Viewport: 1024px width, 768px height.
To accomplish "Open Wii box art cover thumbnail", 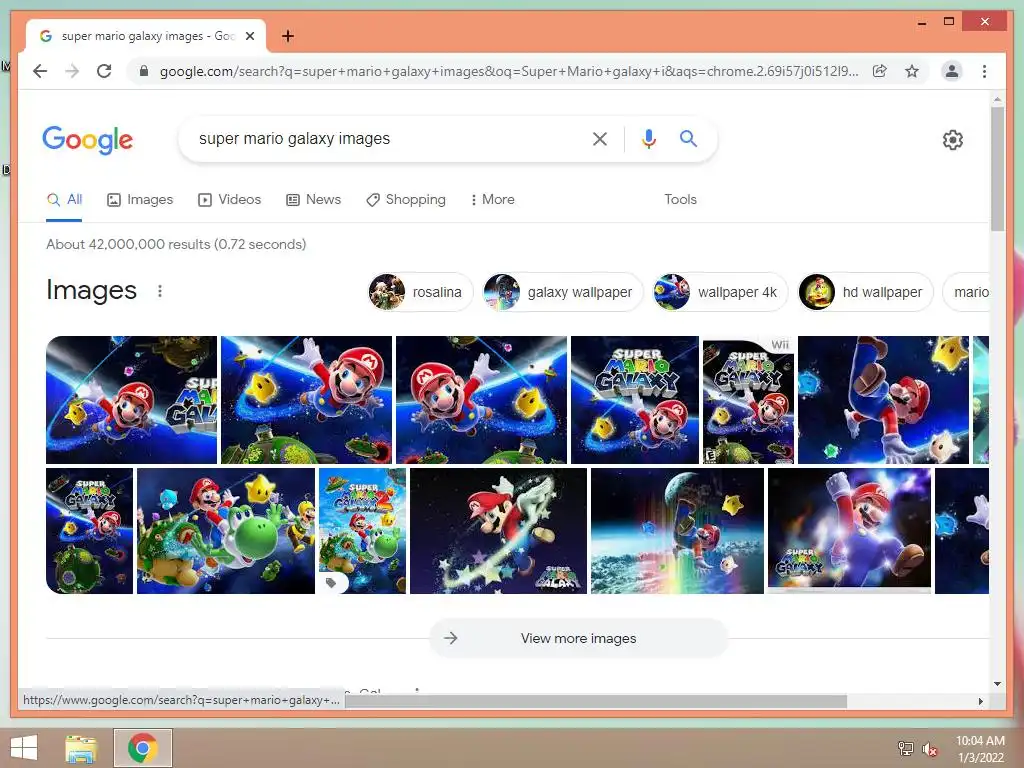I will [748, 400].
